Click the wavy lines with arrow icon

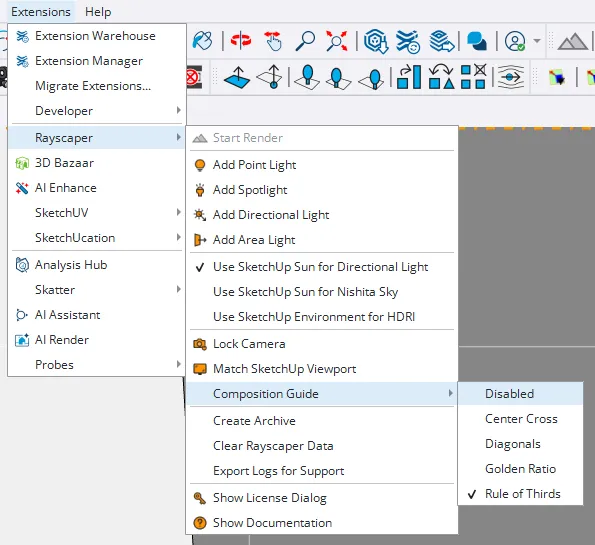[511, 77]
